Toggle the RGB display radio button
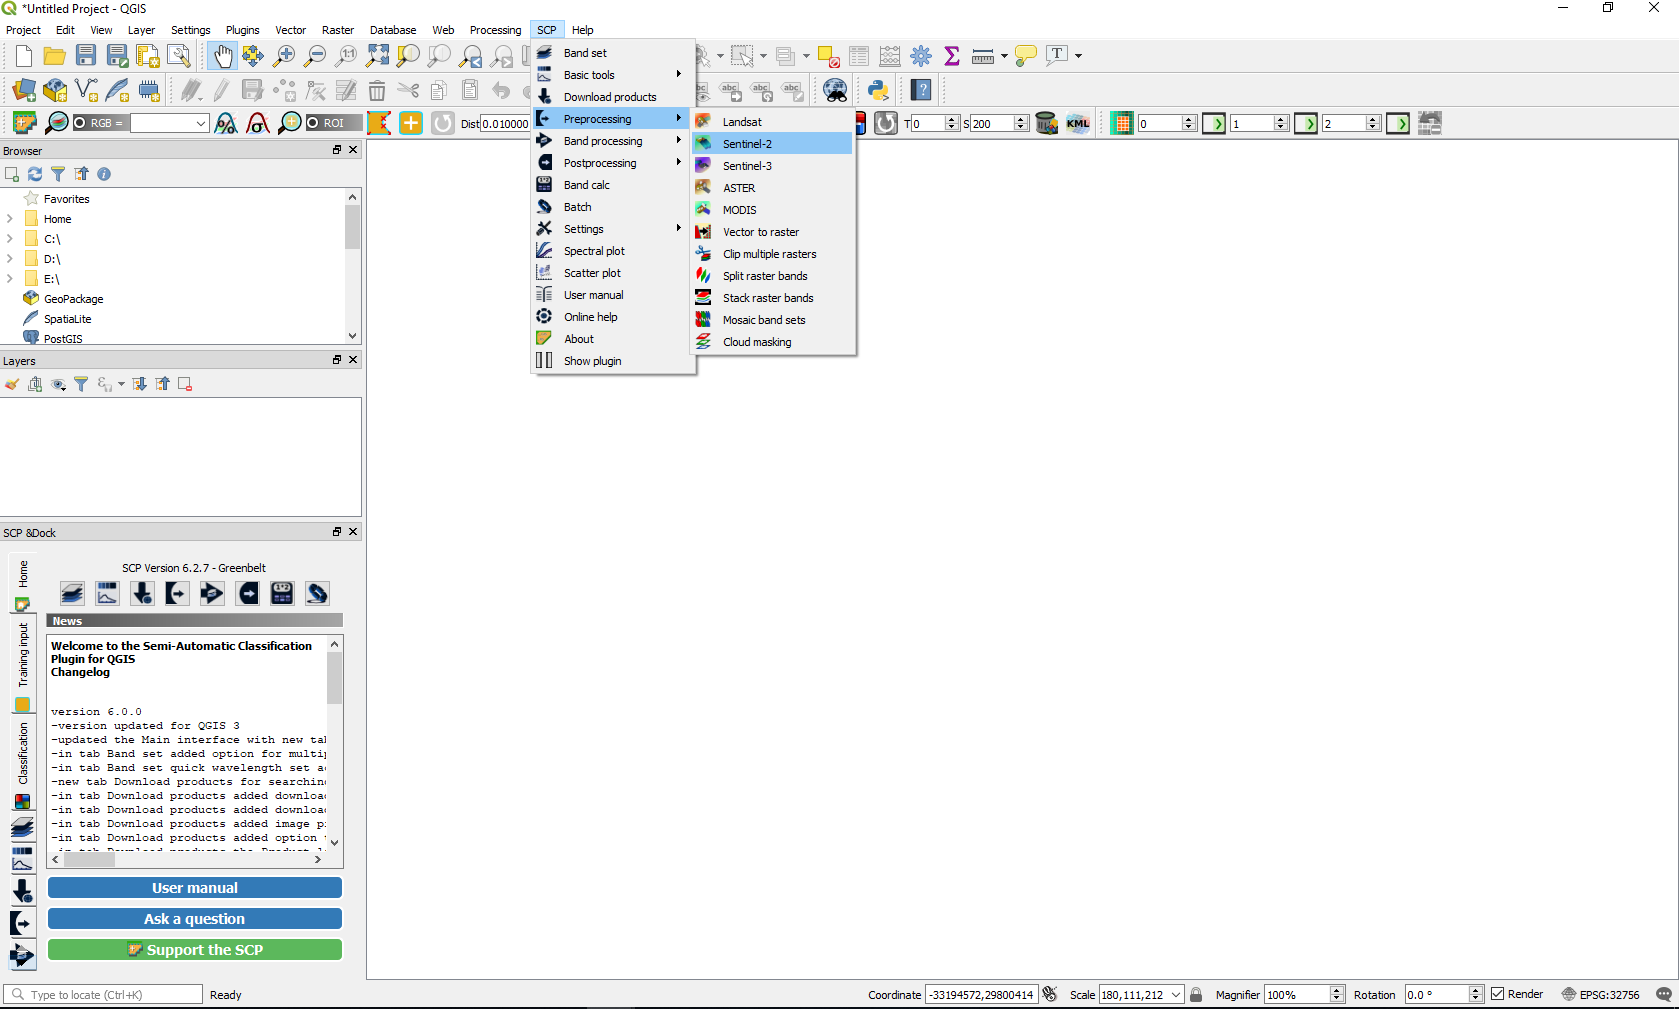 coord(80,123)
